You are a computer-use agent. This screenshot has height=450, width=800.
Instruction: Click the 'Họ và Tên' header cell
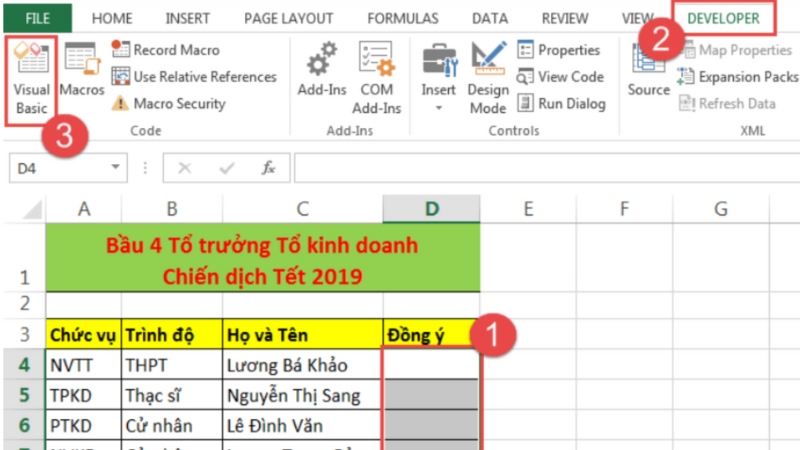pyautogui.click(x=303, y=334)
